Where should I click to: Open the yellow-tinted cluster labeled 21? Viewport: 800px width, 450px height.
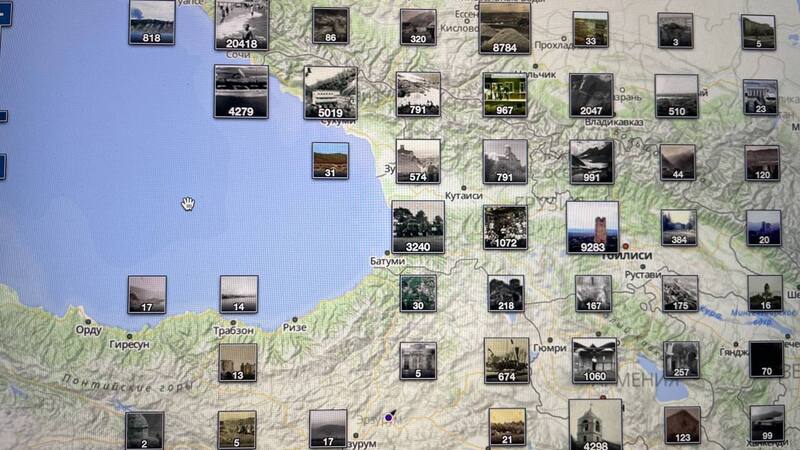point(507,427)
